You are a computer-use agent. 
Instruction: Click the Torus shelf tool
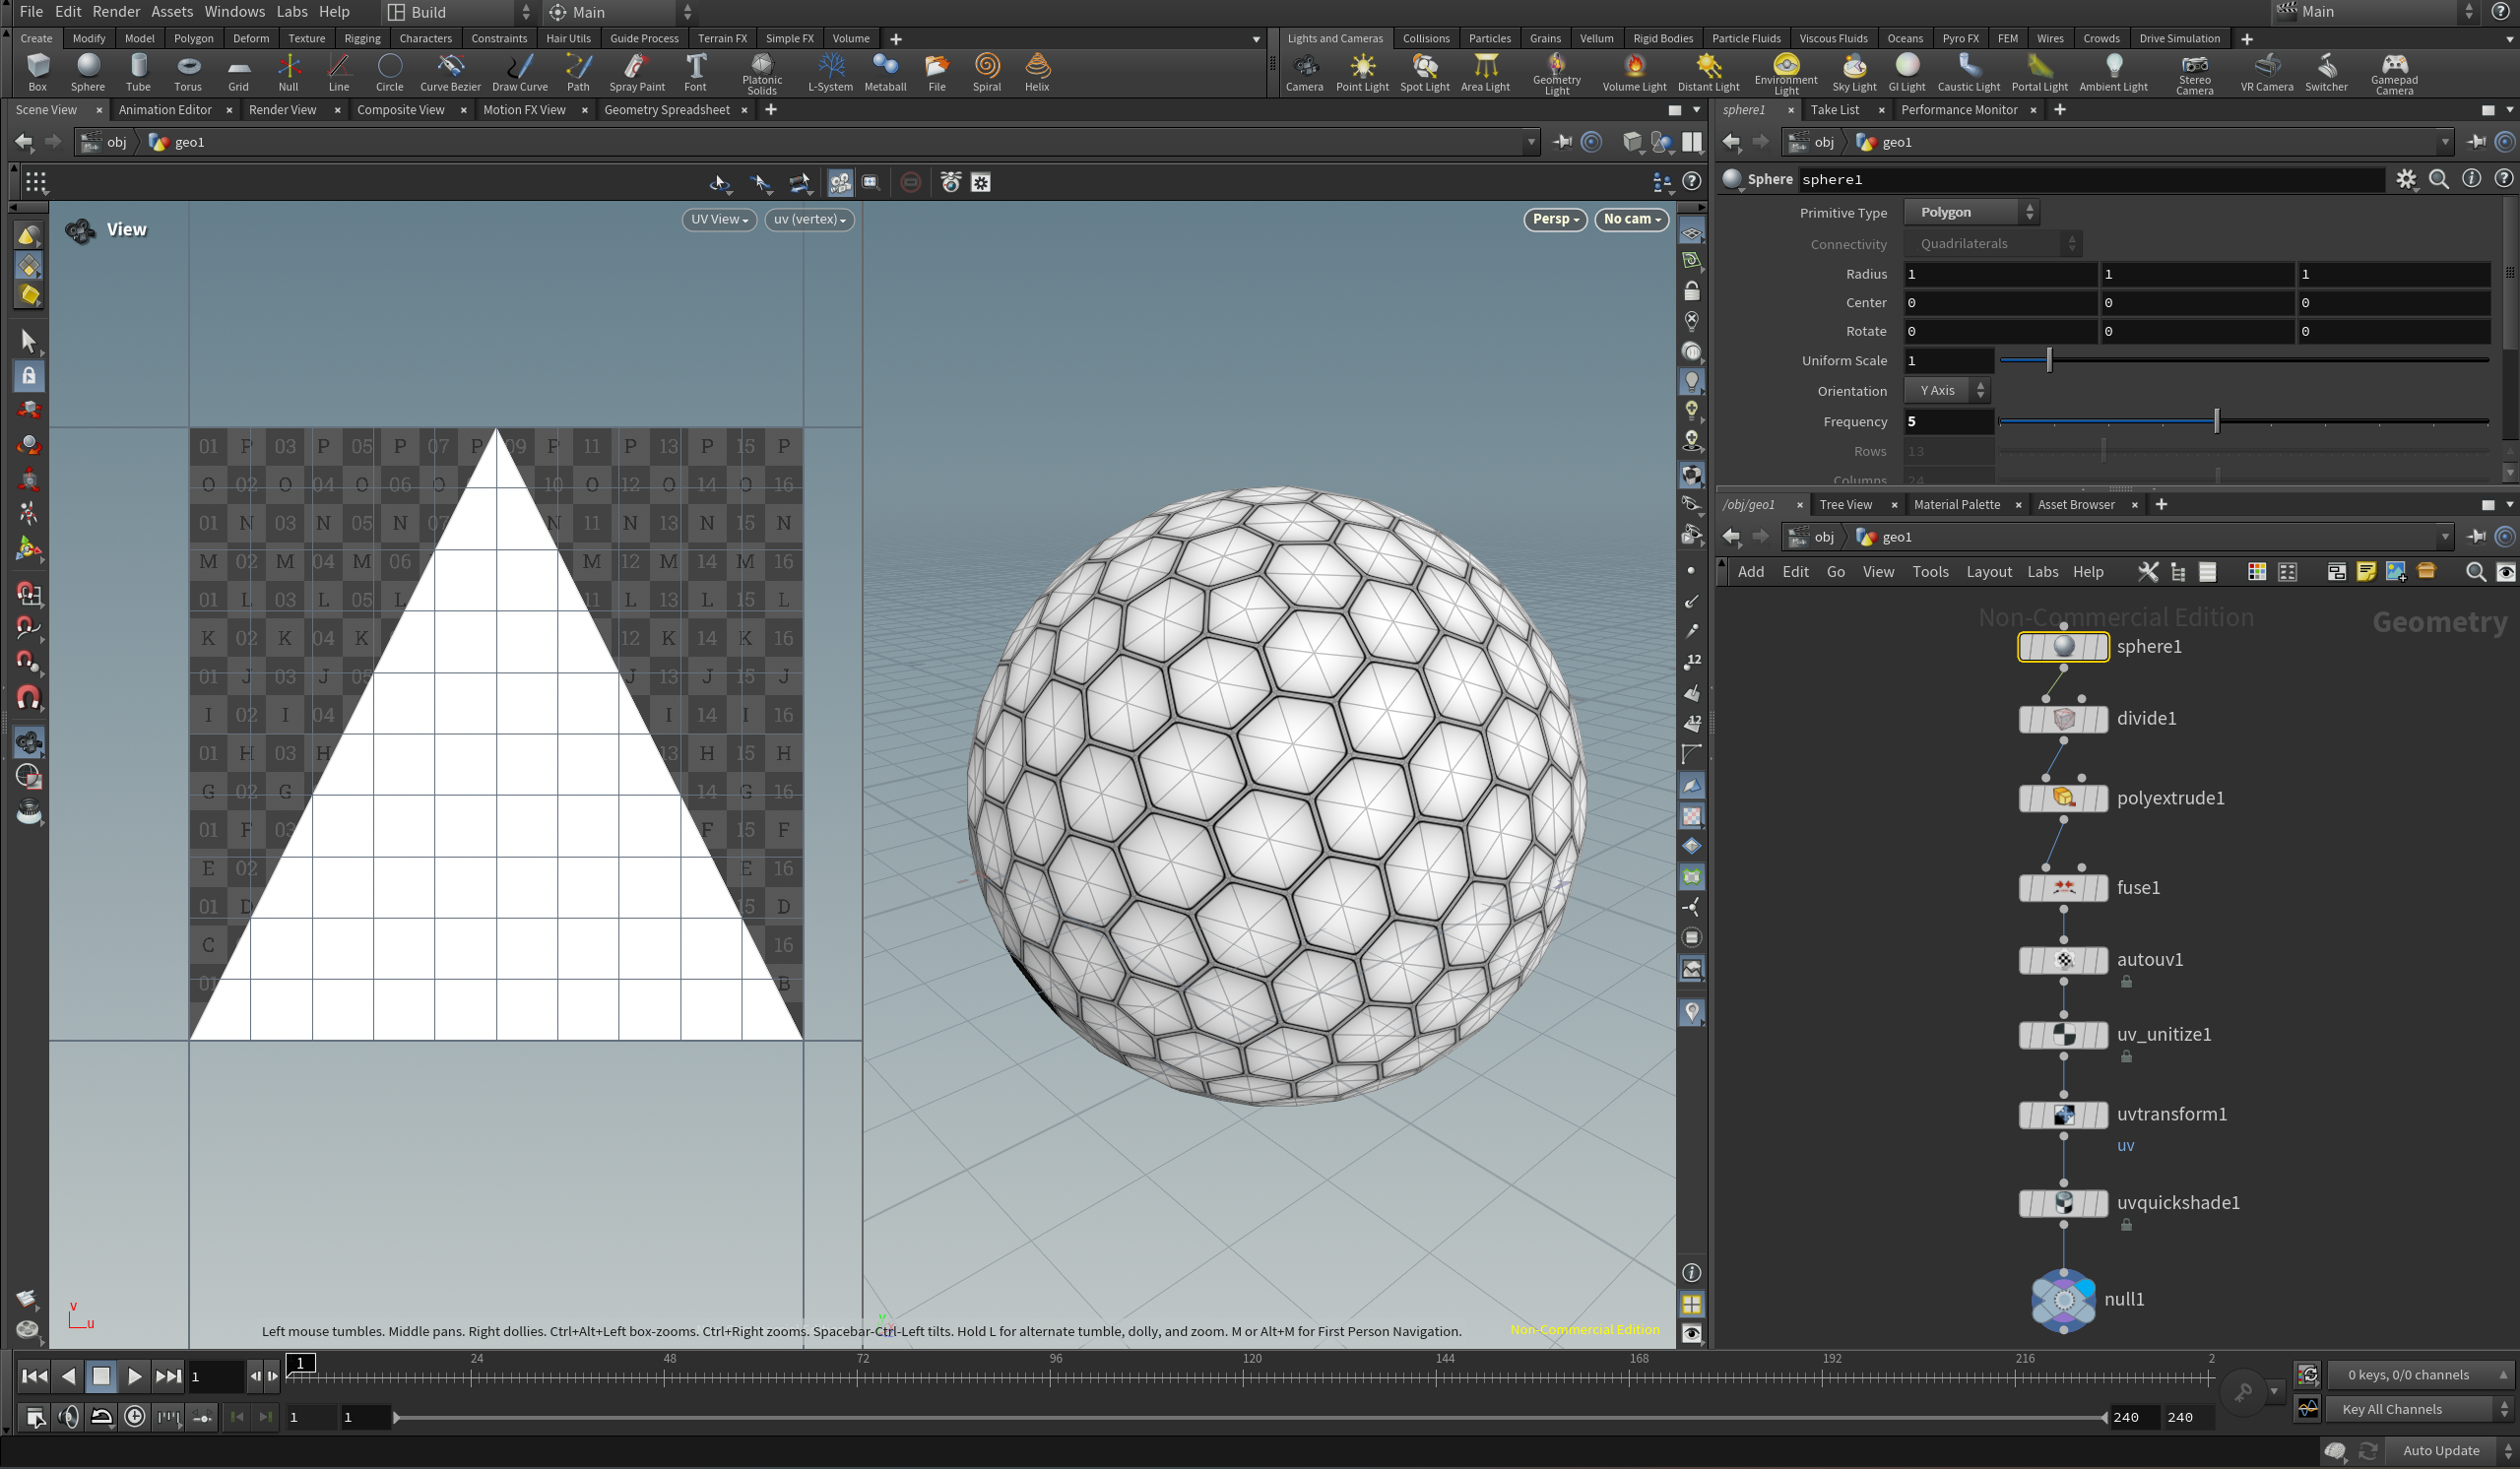(188, 72)
